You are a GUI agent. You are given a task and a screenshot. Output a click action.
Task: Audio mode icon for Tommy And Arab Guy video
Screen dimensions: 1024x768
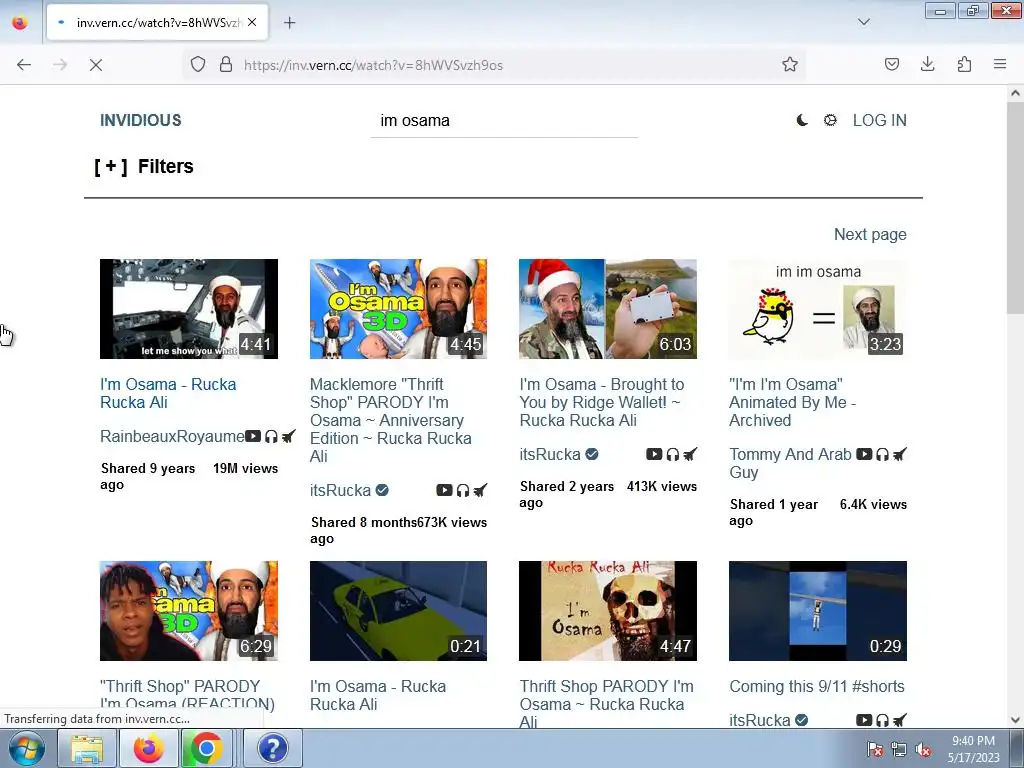(882, 455)
